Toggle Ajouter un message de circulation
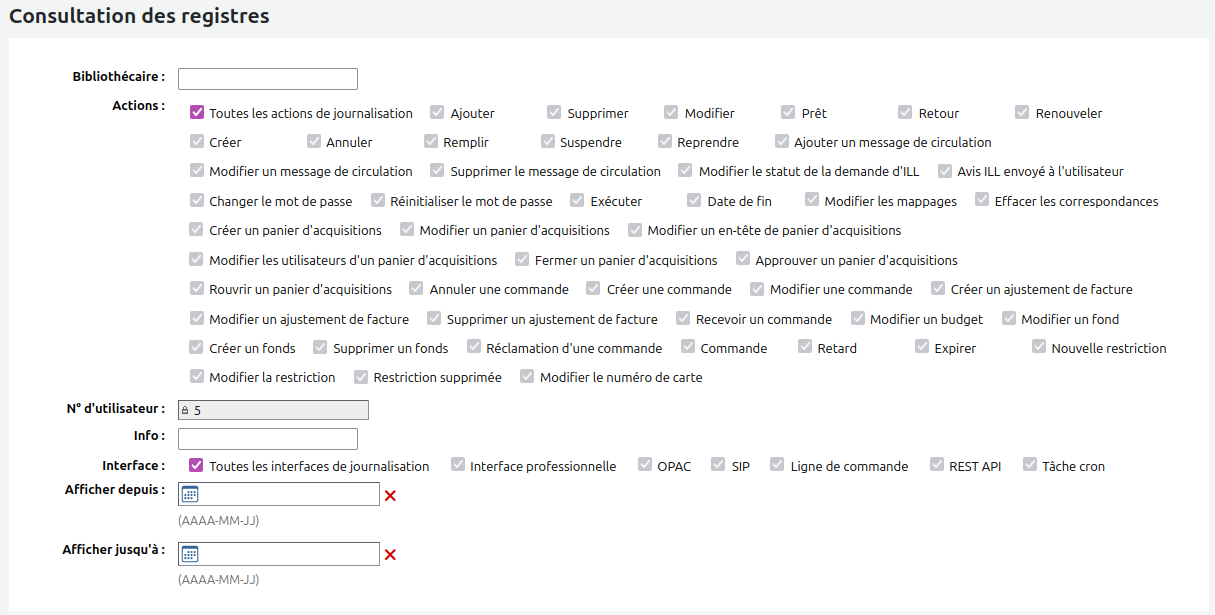 tap(782, 142)
